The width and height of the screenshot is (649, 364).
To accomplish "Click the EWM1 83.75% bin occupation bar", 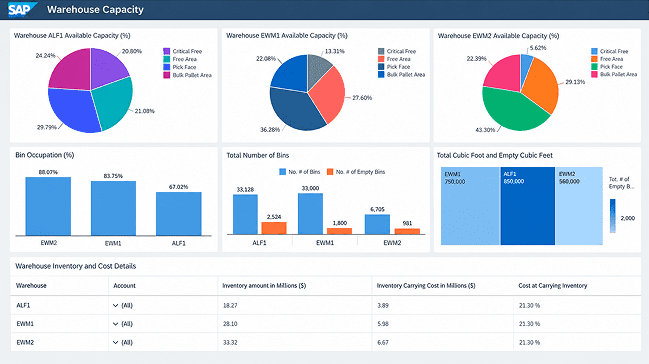I will [113, 208].
